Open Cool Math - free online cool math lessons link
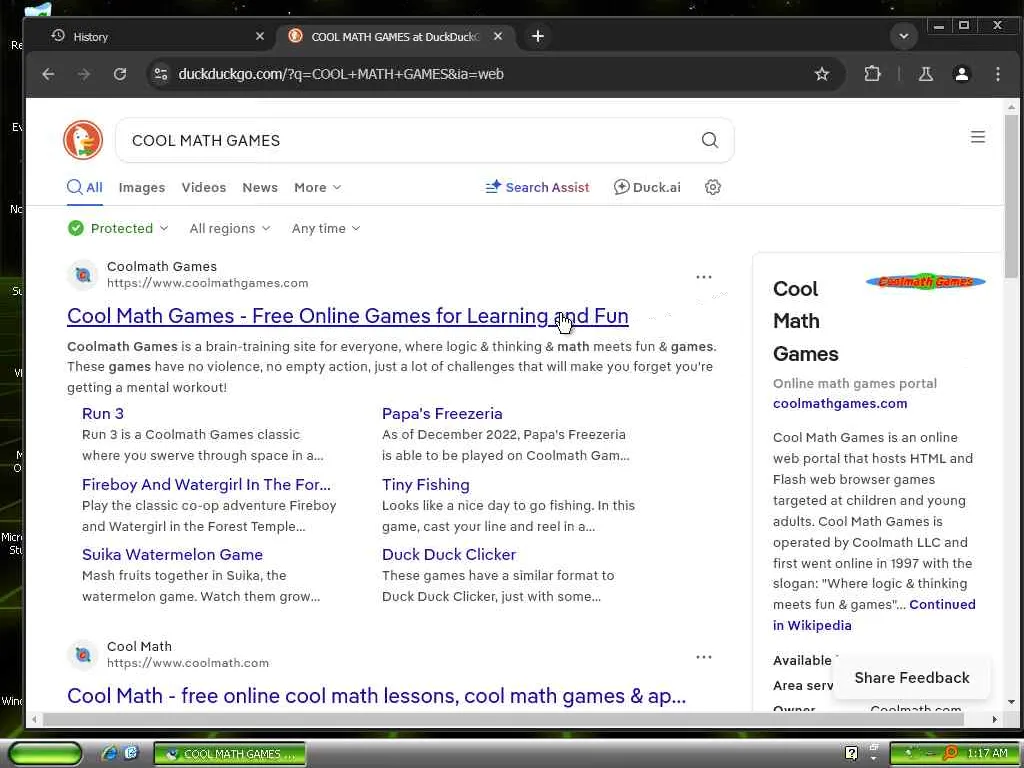This screenshot has width=1024, height=768. (377, 696)
